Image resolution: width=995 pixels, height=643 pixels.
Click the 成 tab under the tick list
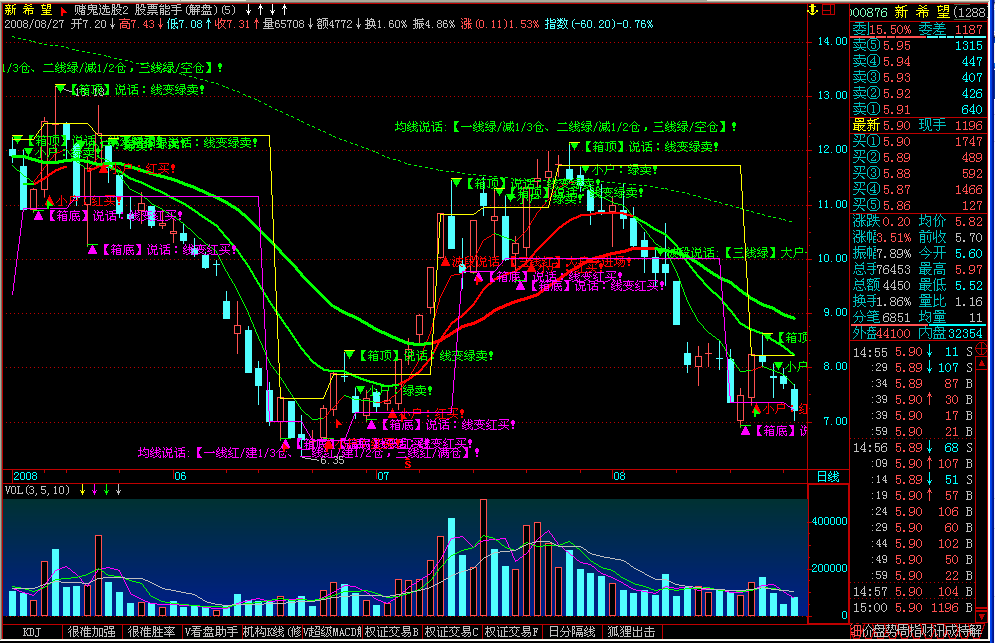pyautogui.click(x=952, y=631)
